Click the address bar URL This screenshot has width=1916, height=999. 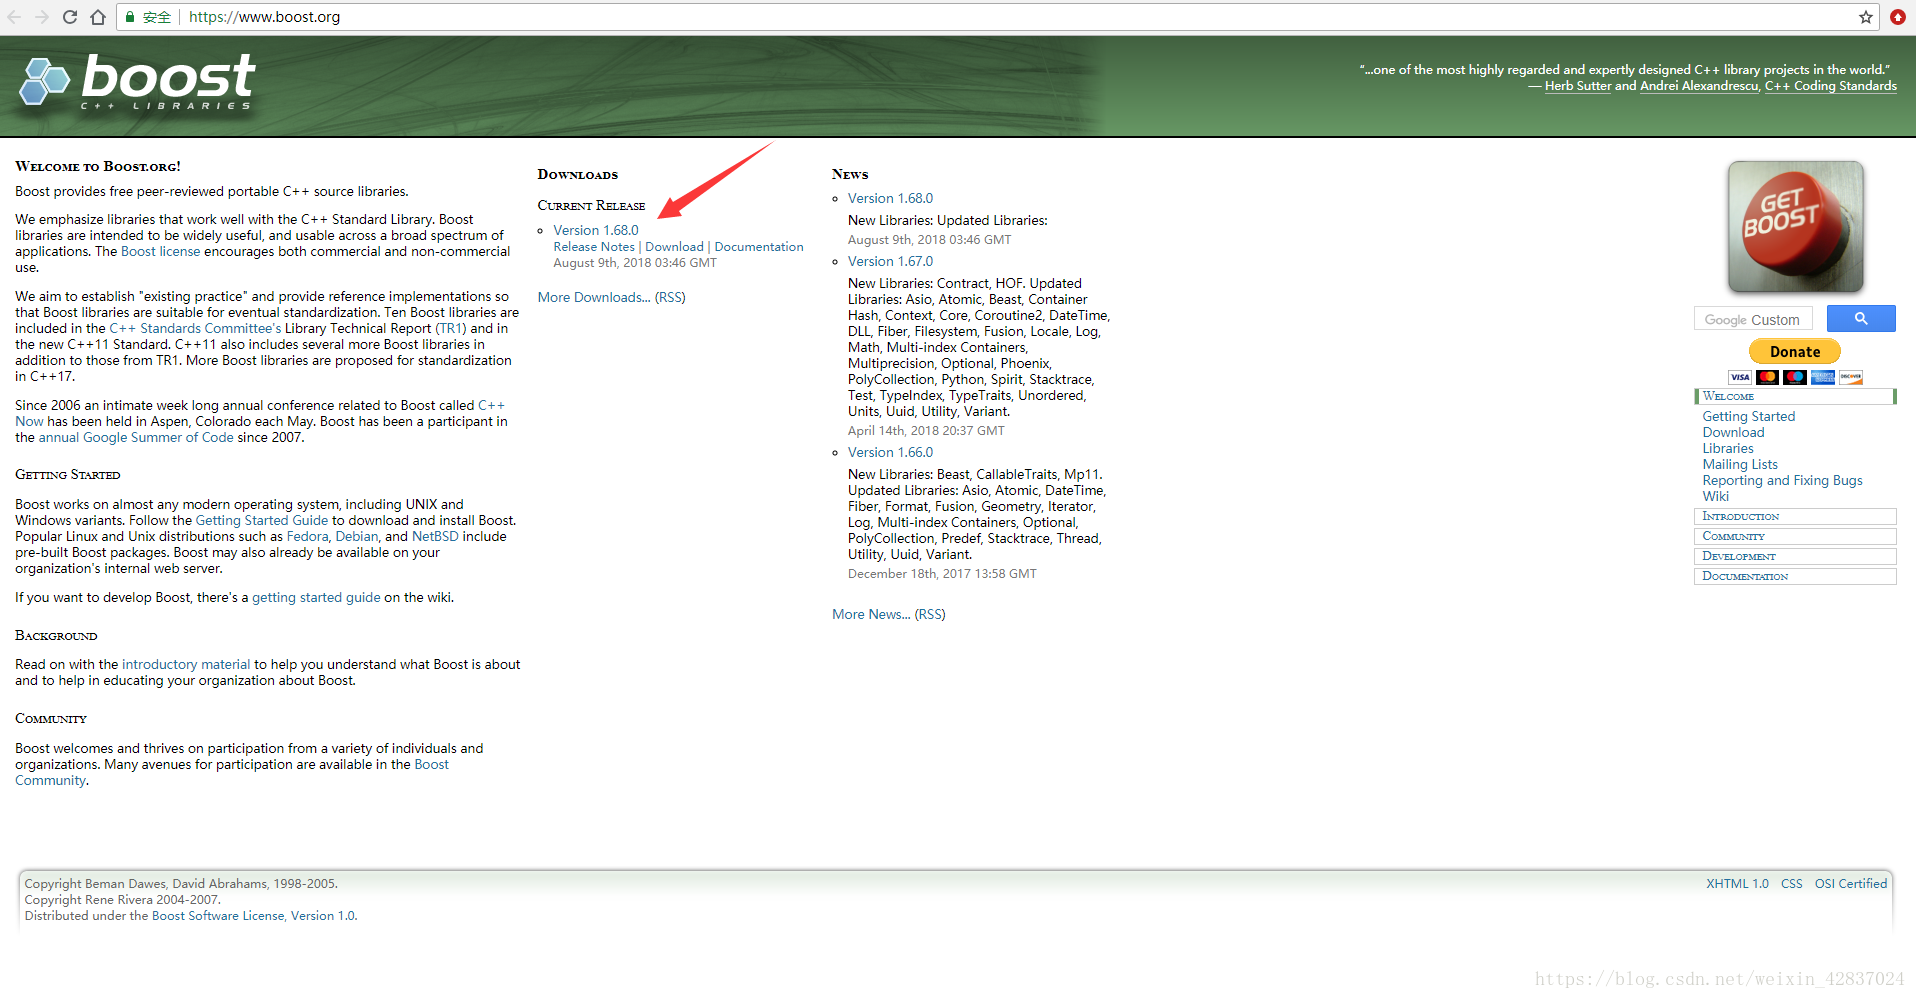click(x=265, y=17)
